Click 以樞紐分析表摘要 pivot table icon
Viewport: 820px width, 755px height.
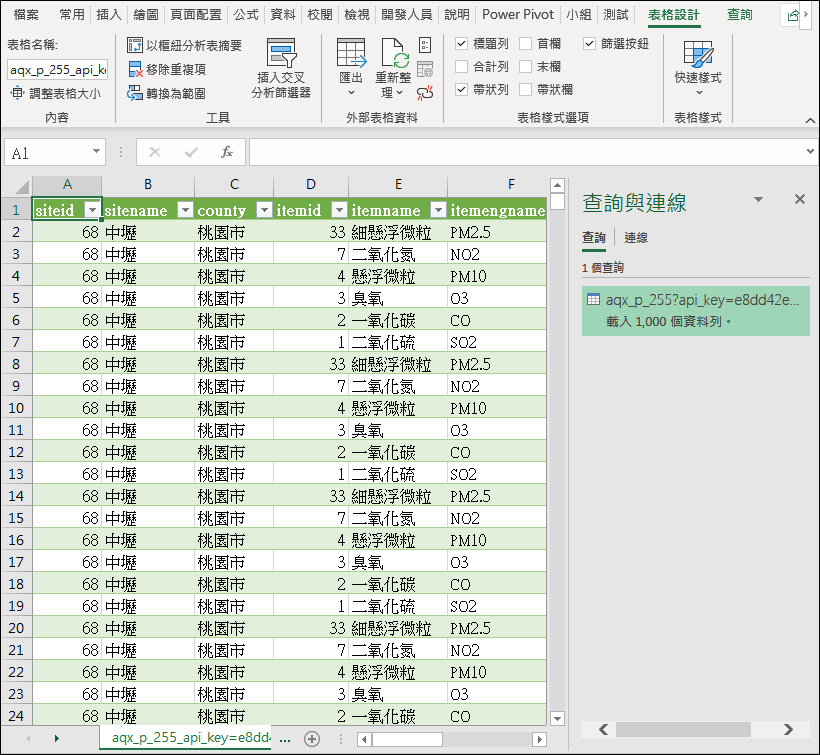[134, 45]
